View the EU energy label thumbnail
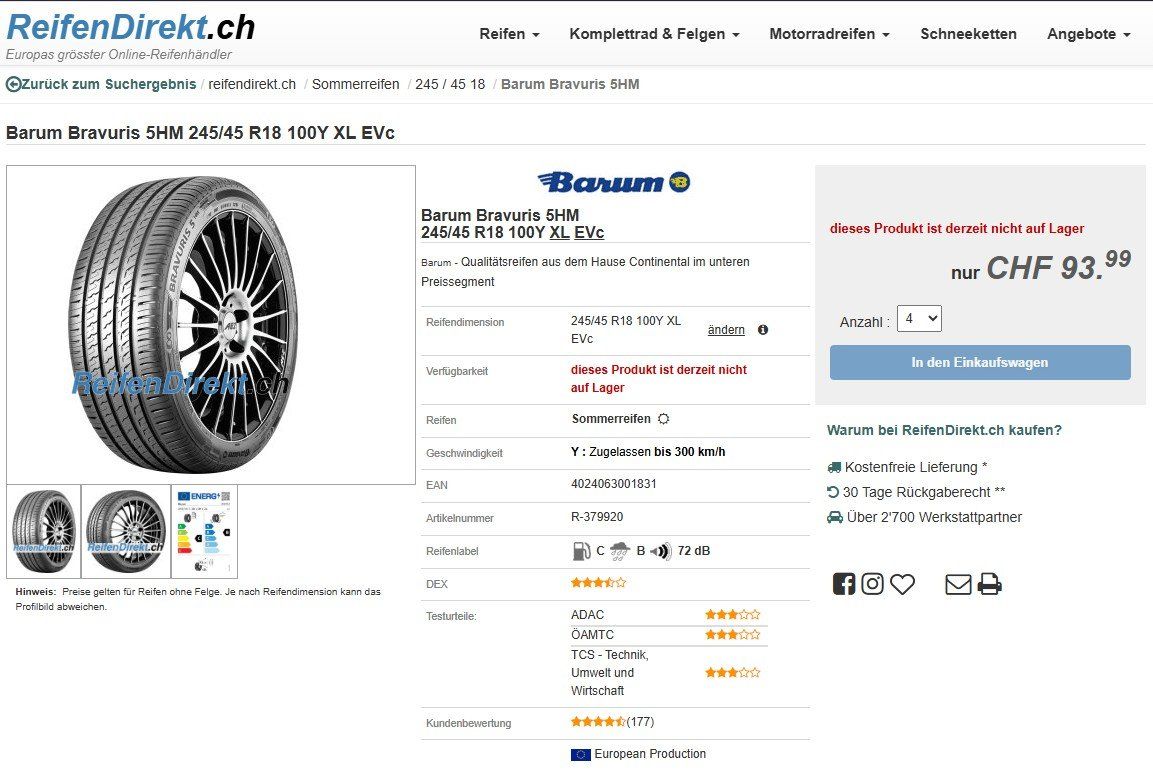 click(x=204, y=532)
